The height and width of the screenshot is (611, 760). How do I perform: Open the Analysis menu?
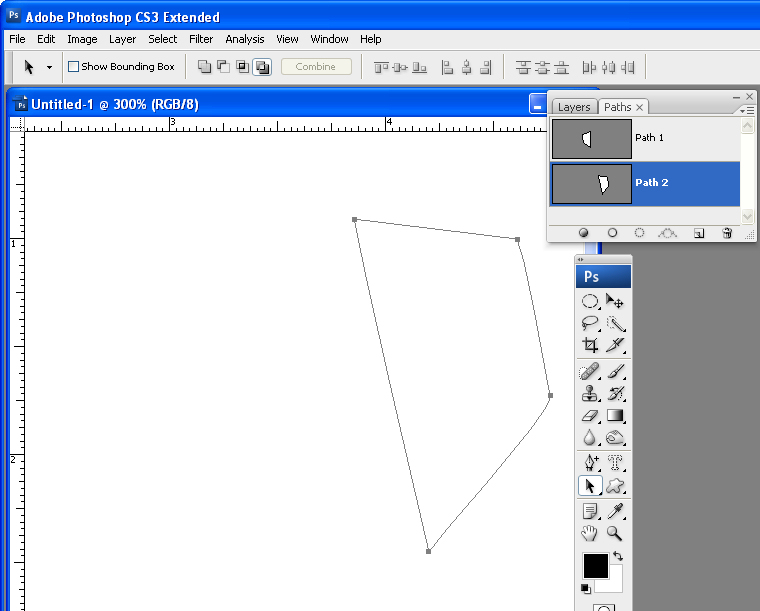pos(245,39)
